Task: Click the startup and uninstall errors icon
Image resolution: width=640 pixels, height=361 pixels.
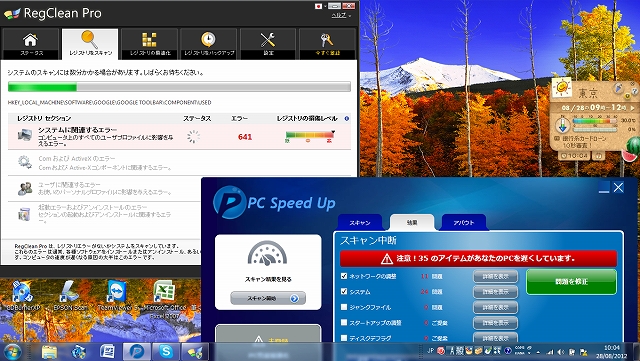Action: tap(24, 214)
